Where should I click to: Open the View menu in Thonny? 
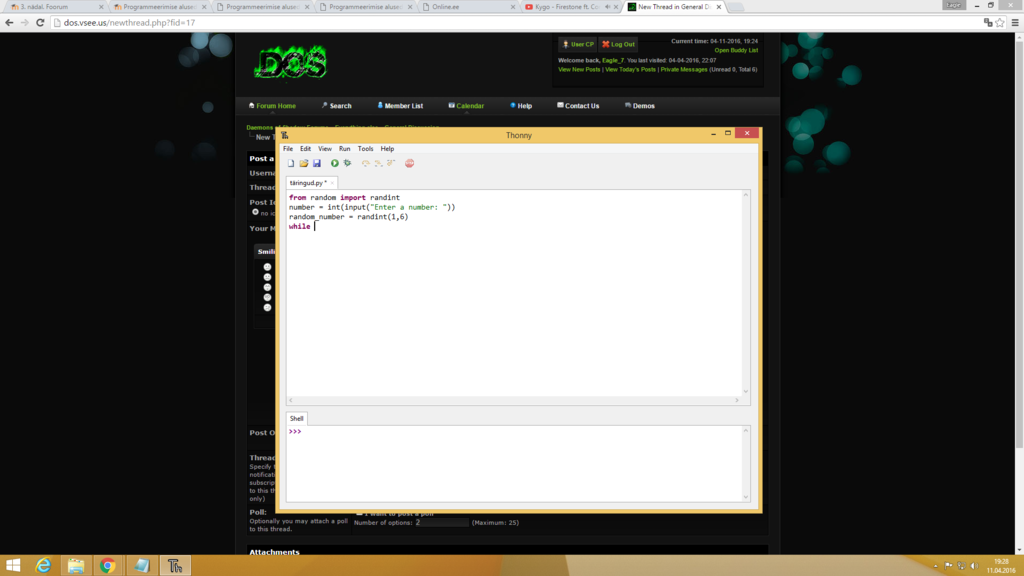pos(325,149)
